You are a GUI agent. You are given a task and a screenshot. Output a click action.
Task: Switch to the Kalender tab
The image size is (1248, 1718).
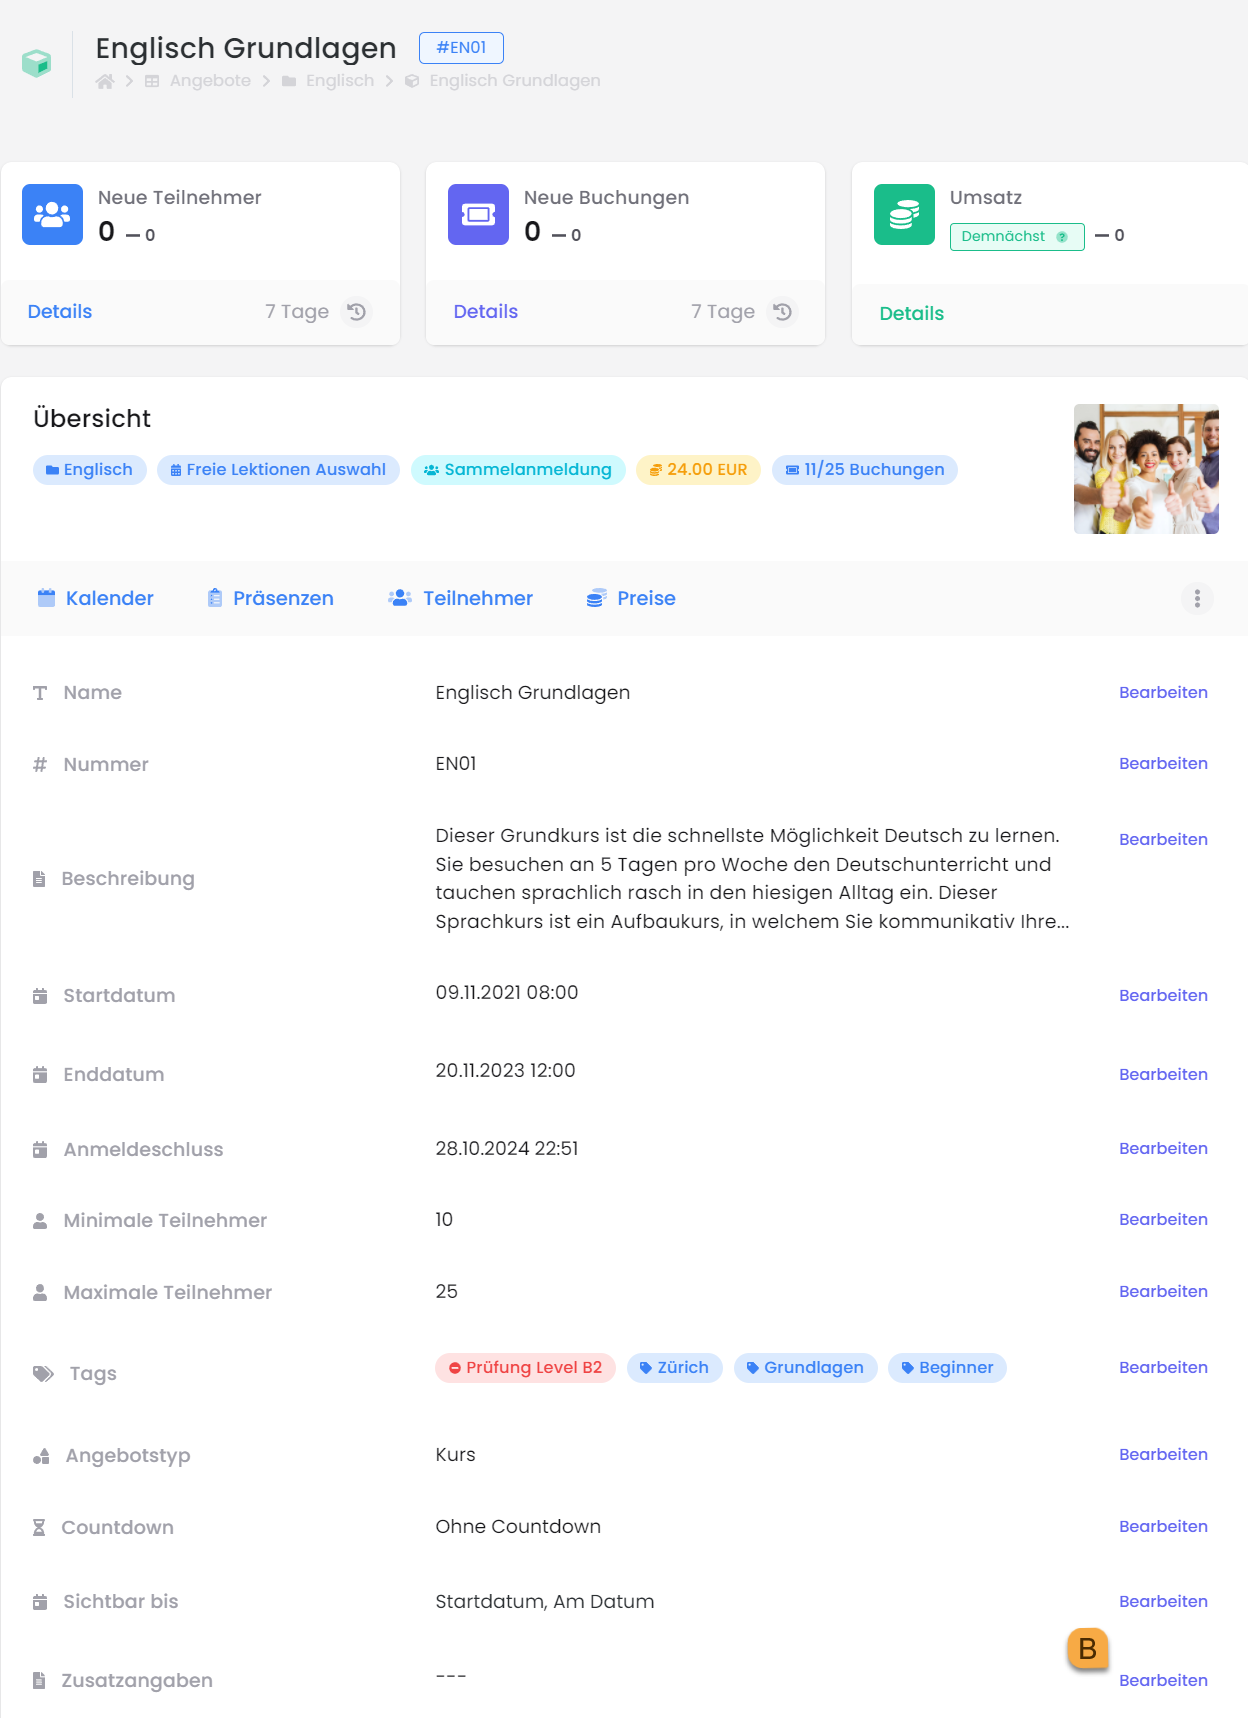coord(96,598)
